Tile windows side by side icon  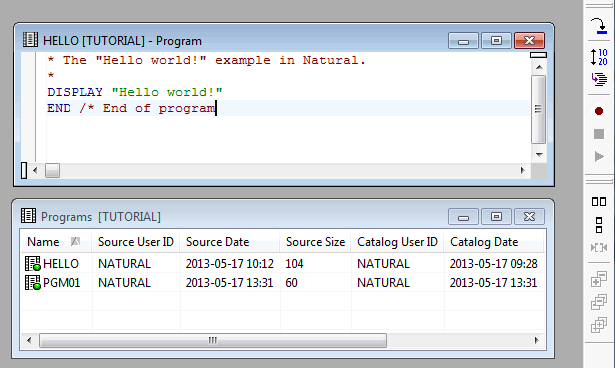tap(599, 202)
